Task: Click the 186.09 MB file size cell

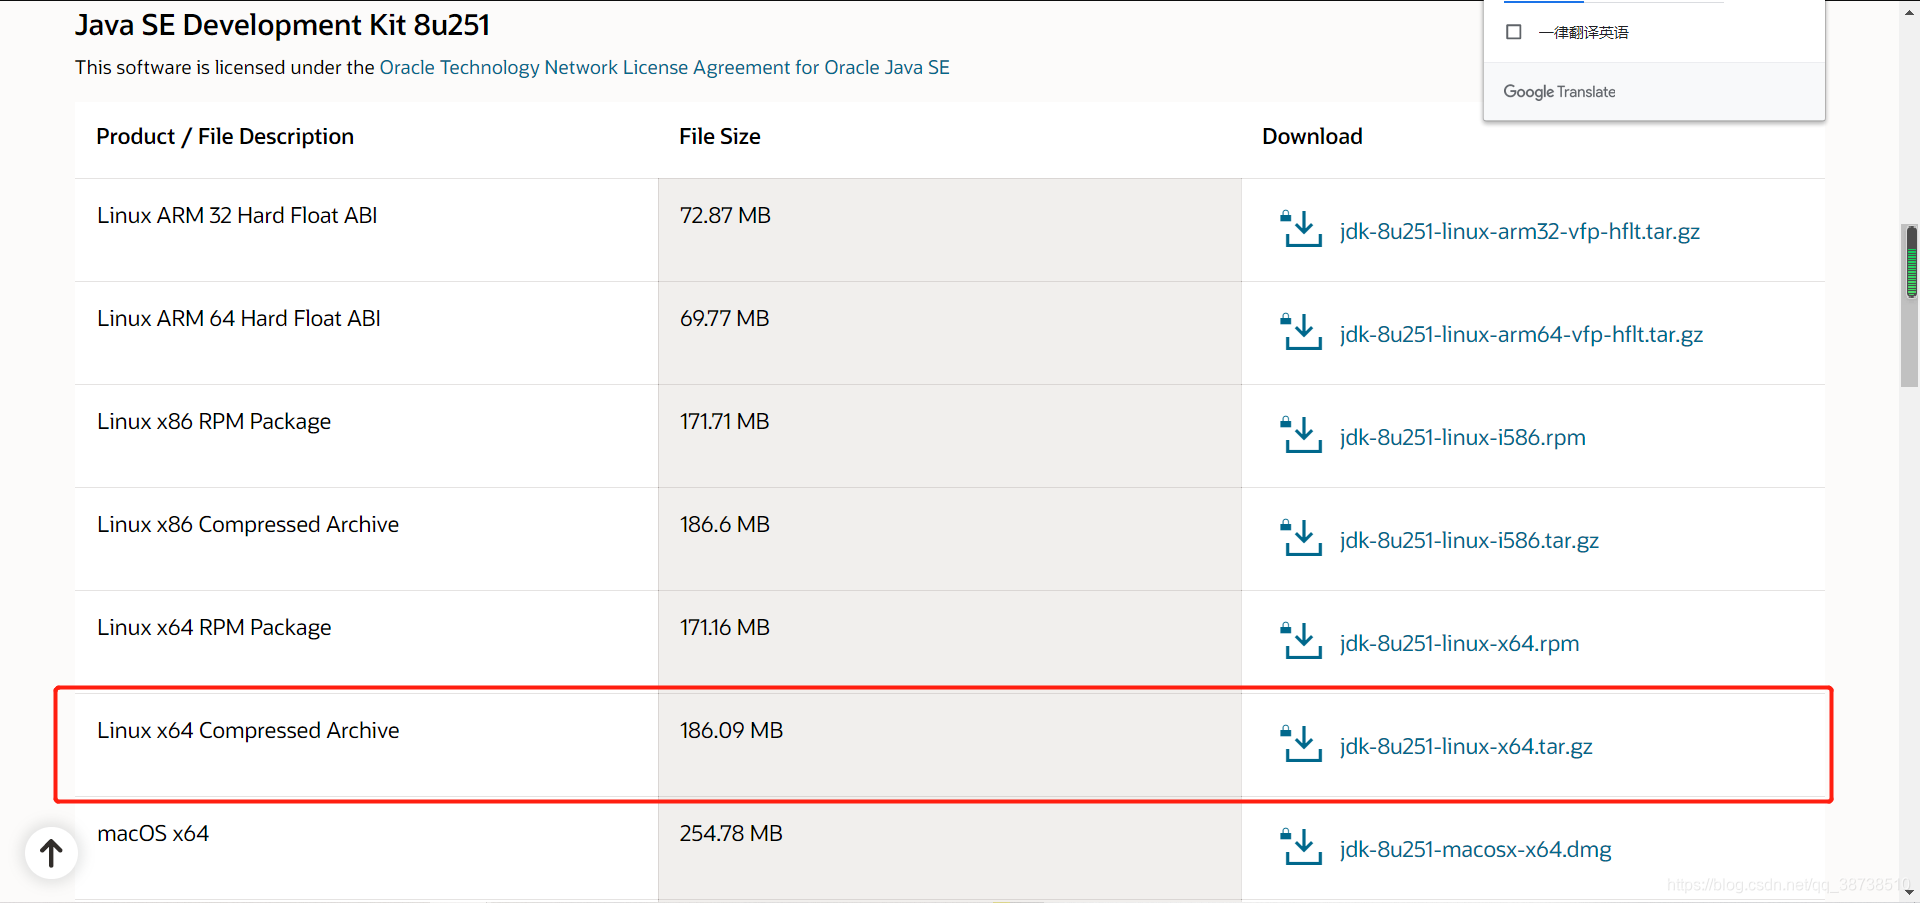Action: pos(950,745)
